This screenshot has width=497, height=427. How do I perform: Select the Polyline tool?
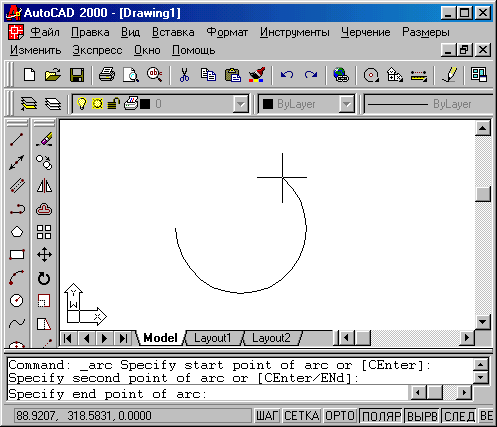click(x=17, y=209)
